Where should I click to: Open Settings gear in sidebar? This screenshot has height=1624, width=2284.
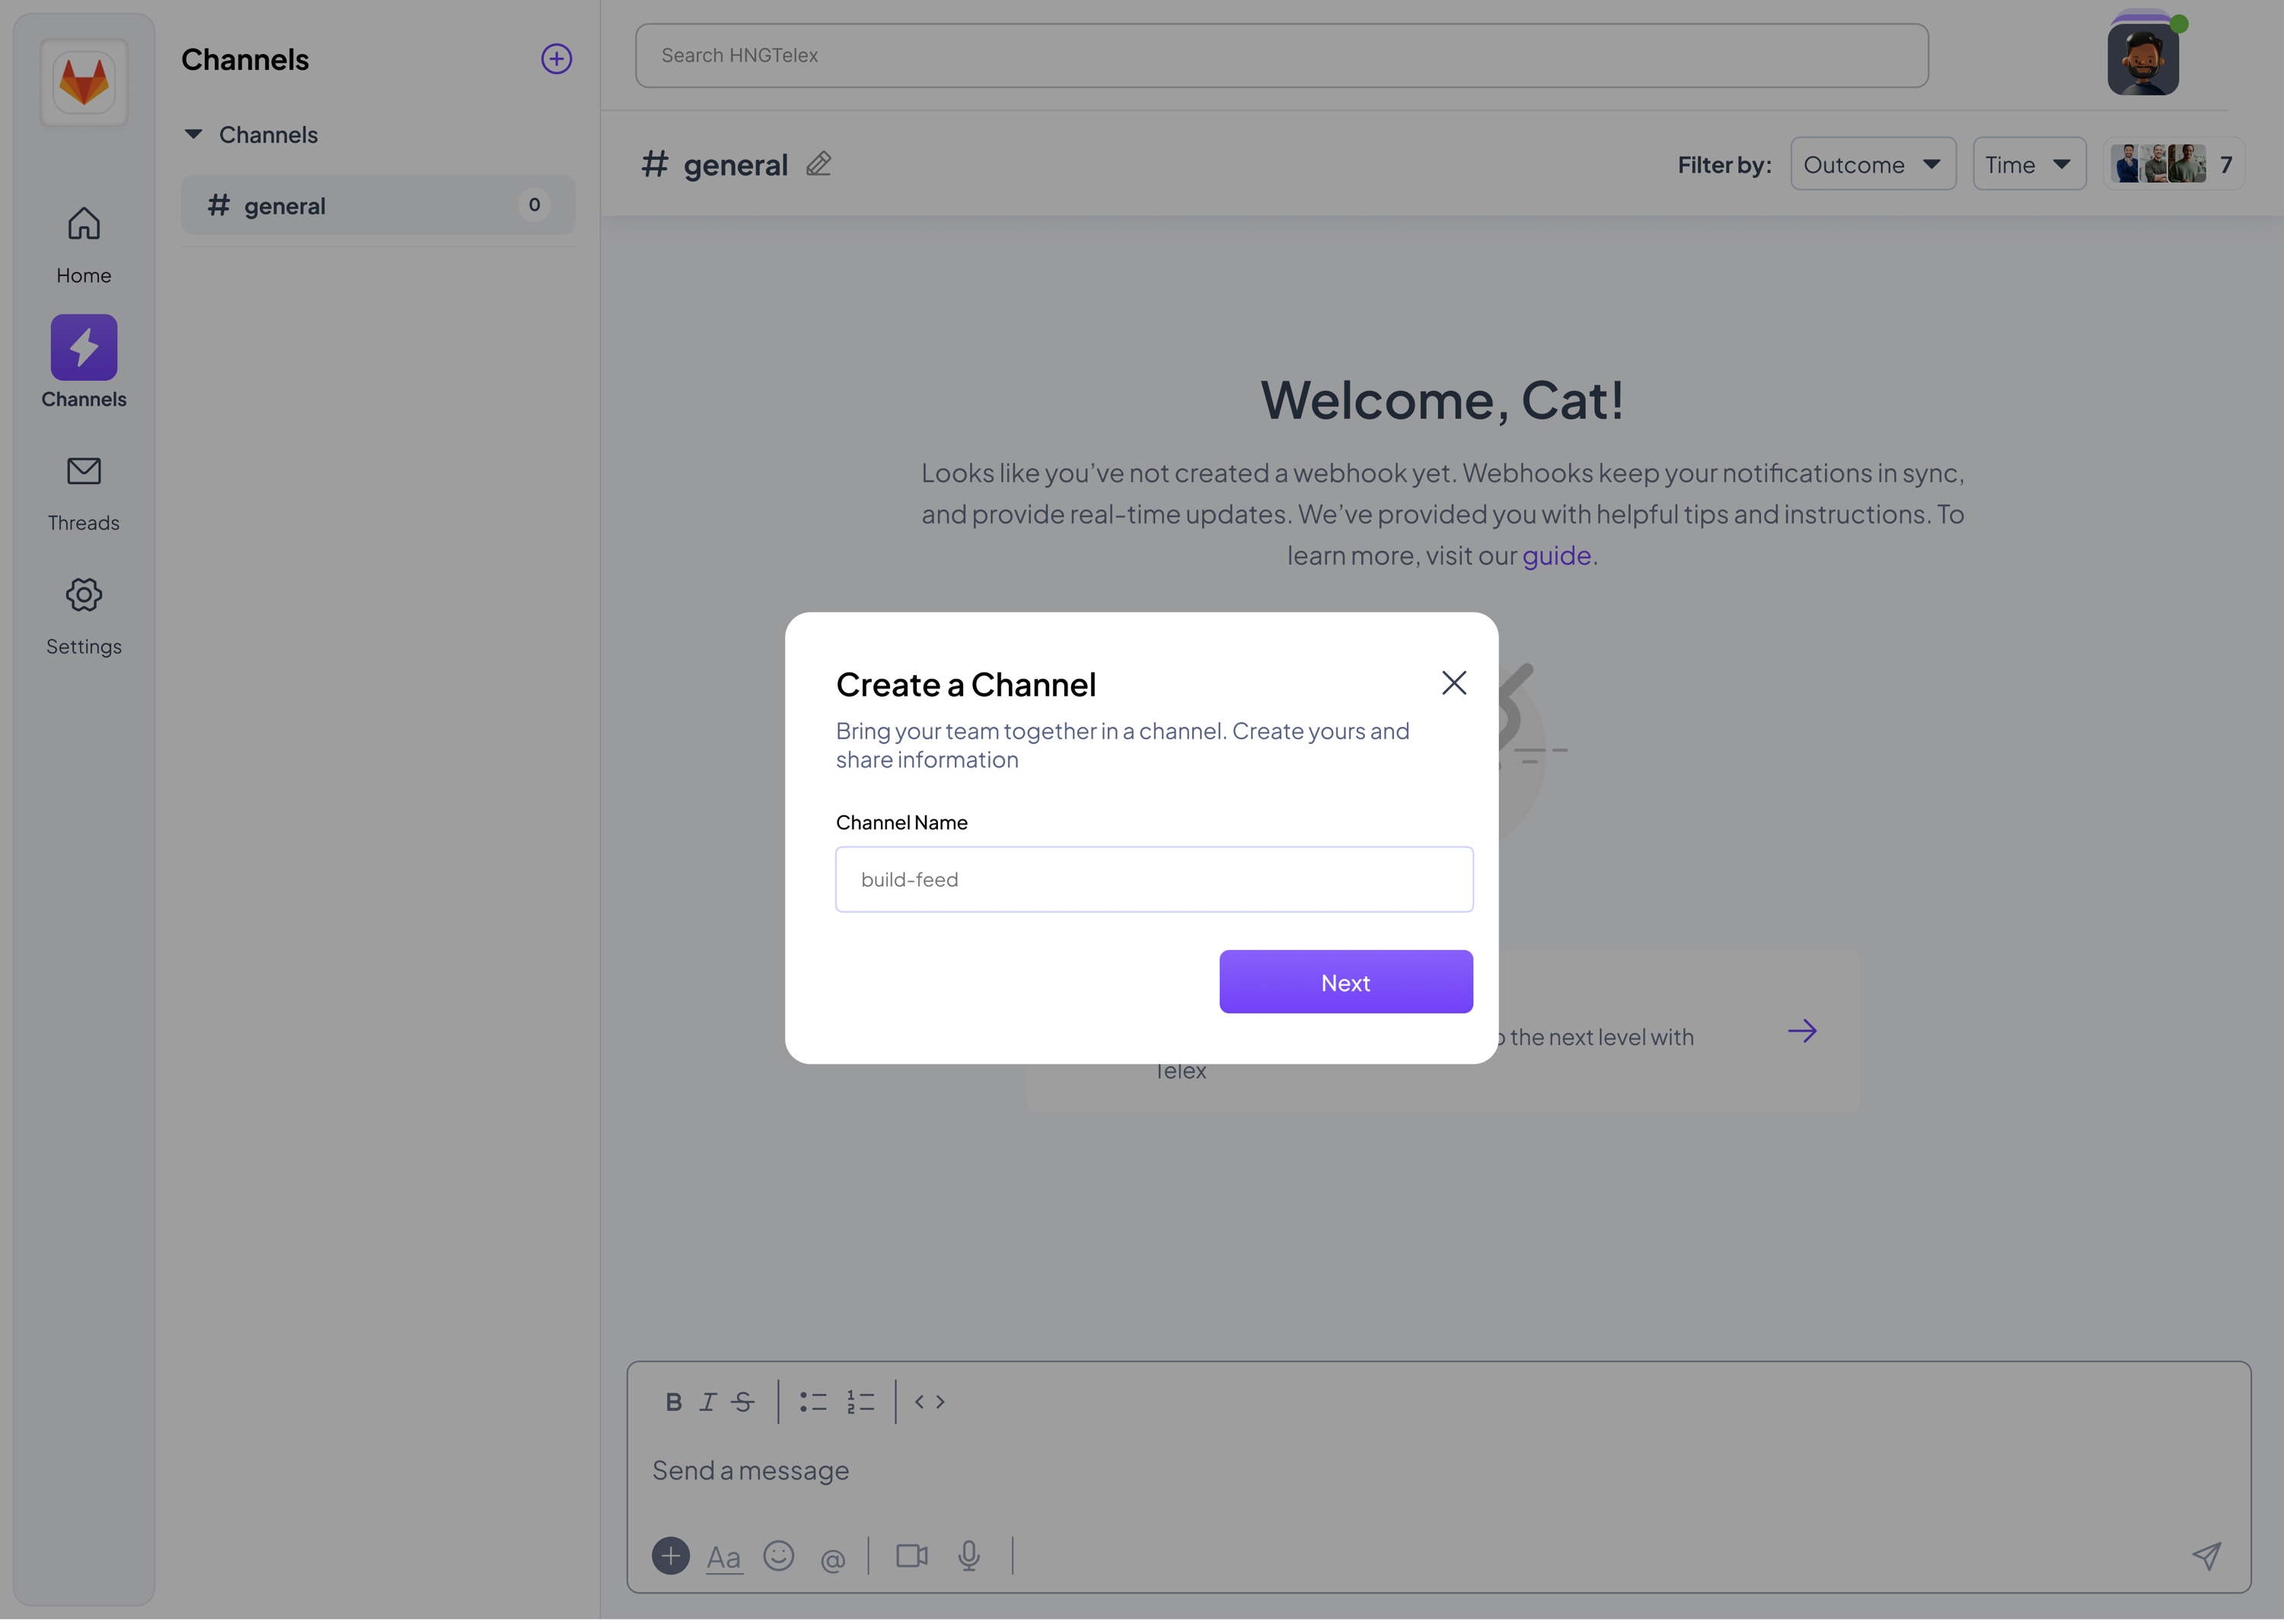click(84, 617)
